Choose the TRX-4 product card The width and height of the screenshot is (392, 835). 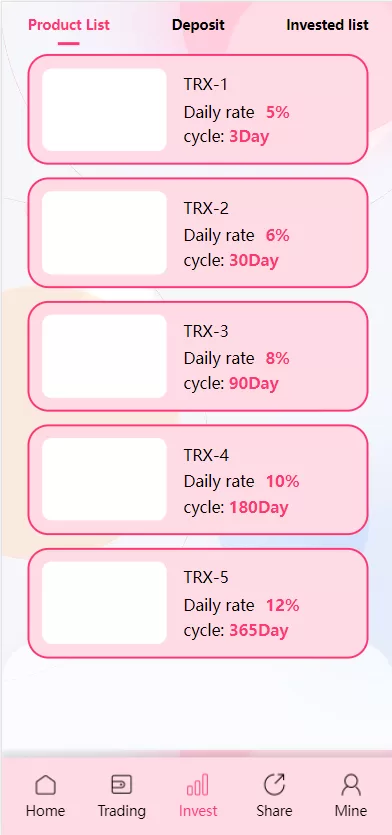198,479
